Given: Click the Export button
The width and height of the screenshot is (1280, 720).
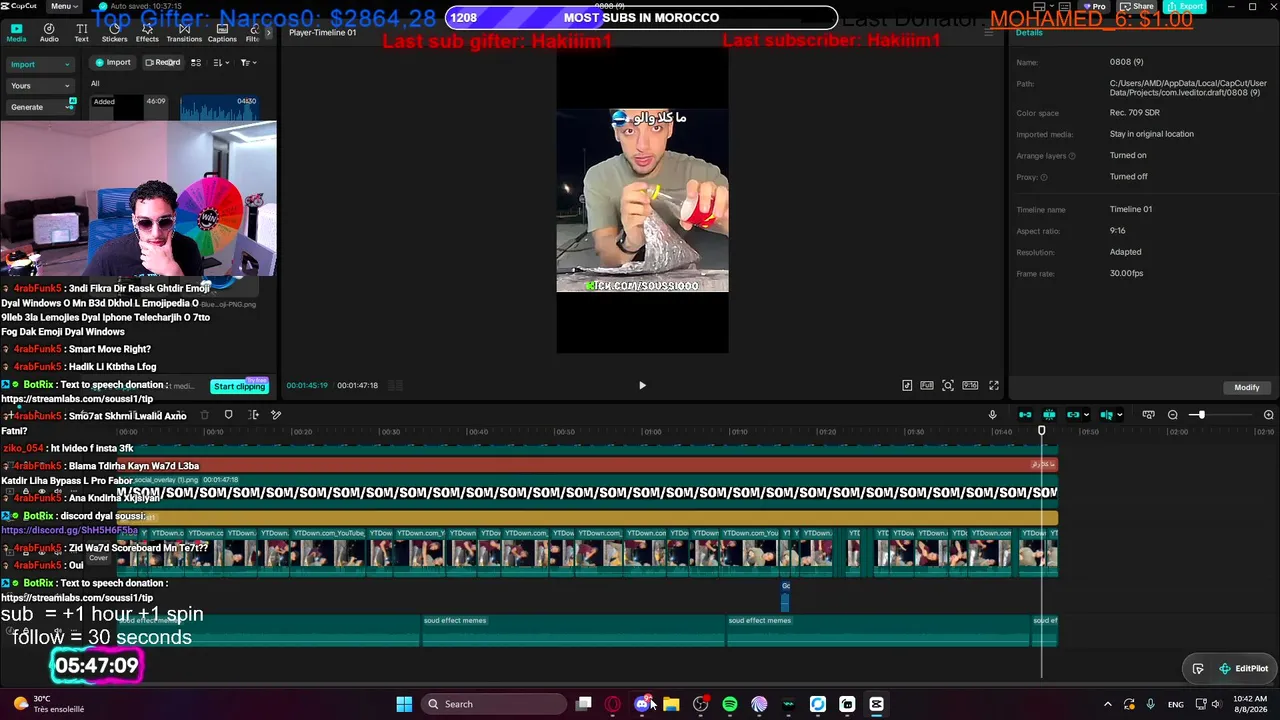Looking at the screenshot, I should 1184,6.
